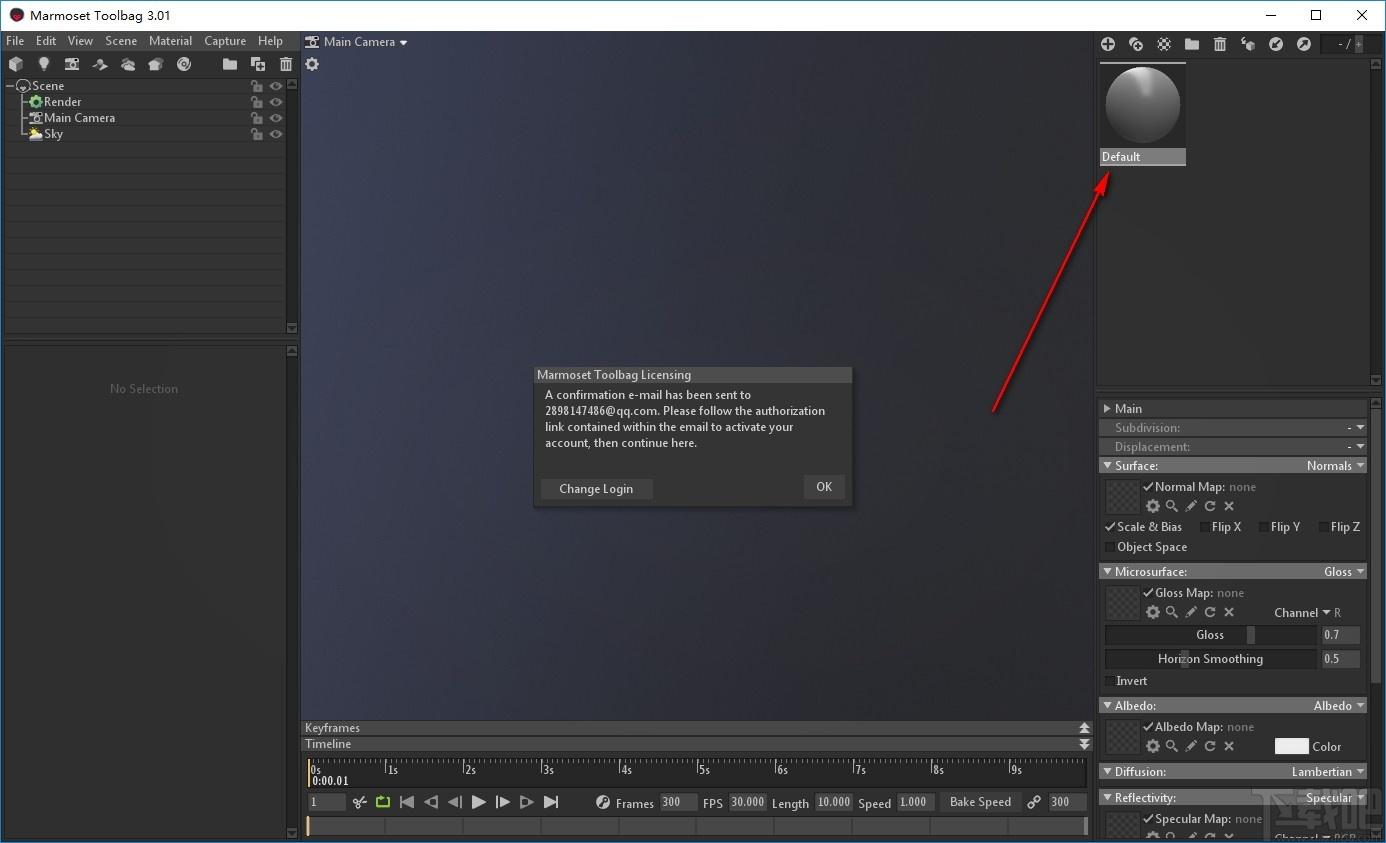Toggle the Scale & Bias checkbox
The image size is (1386, 843).
tap(1110, 527)
